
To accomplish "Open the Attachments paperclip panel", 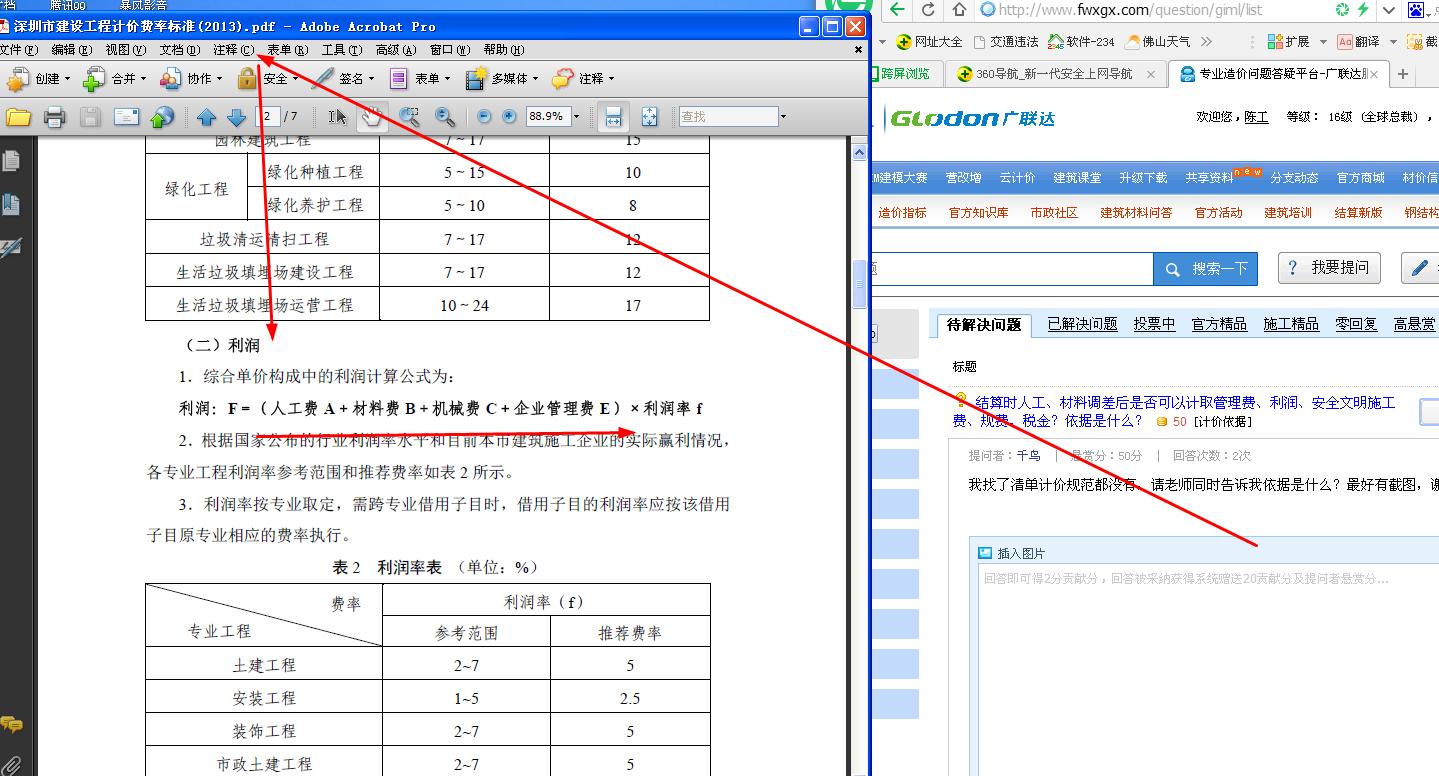I will coord(12,765).
